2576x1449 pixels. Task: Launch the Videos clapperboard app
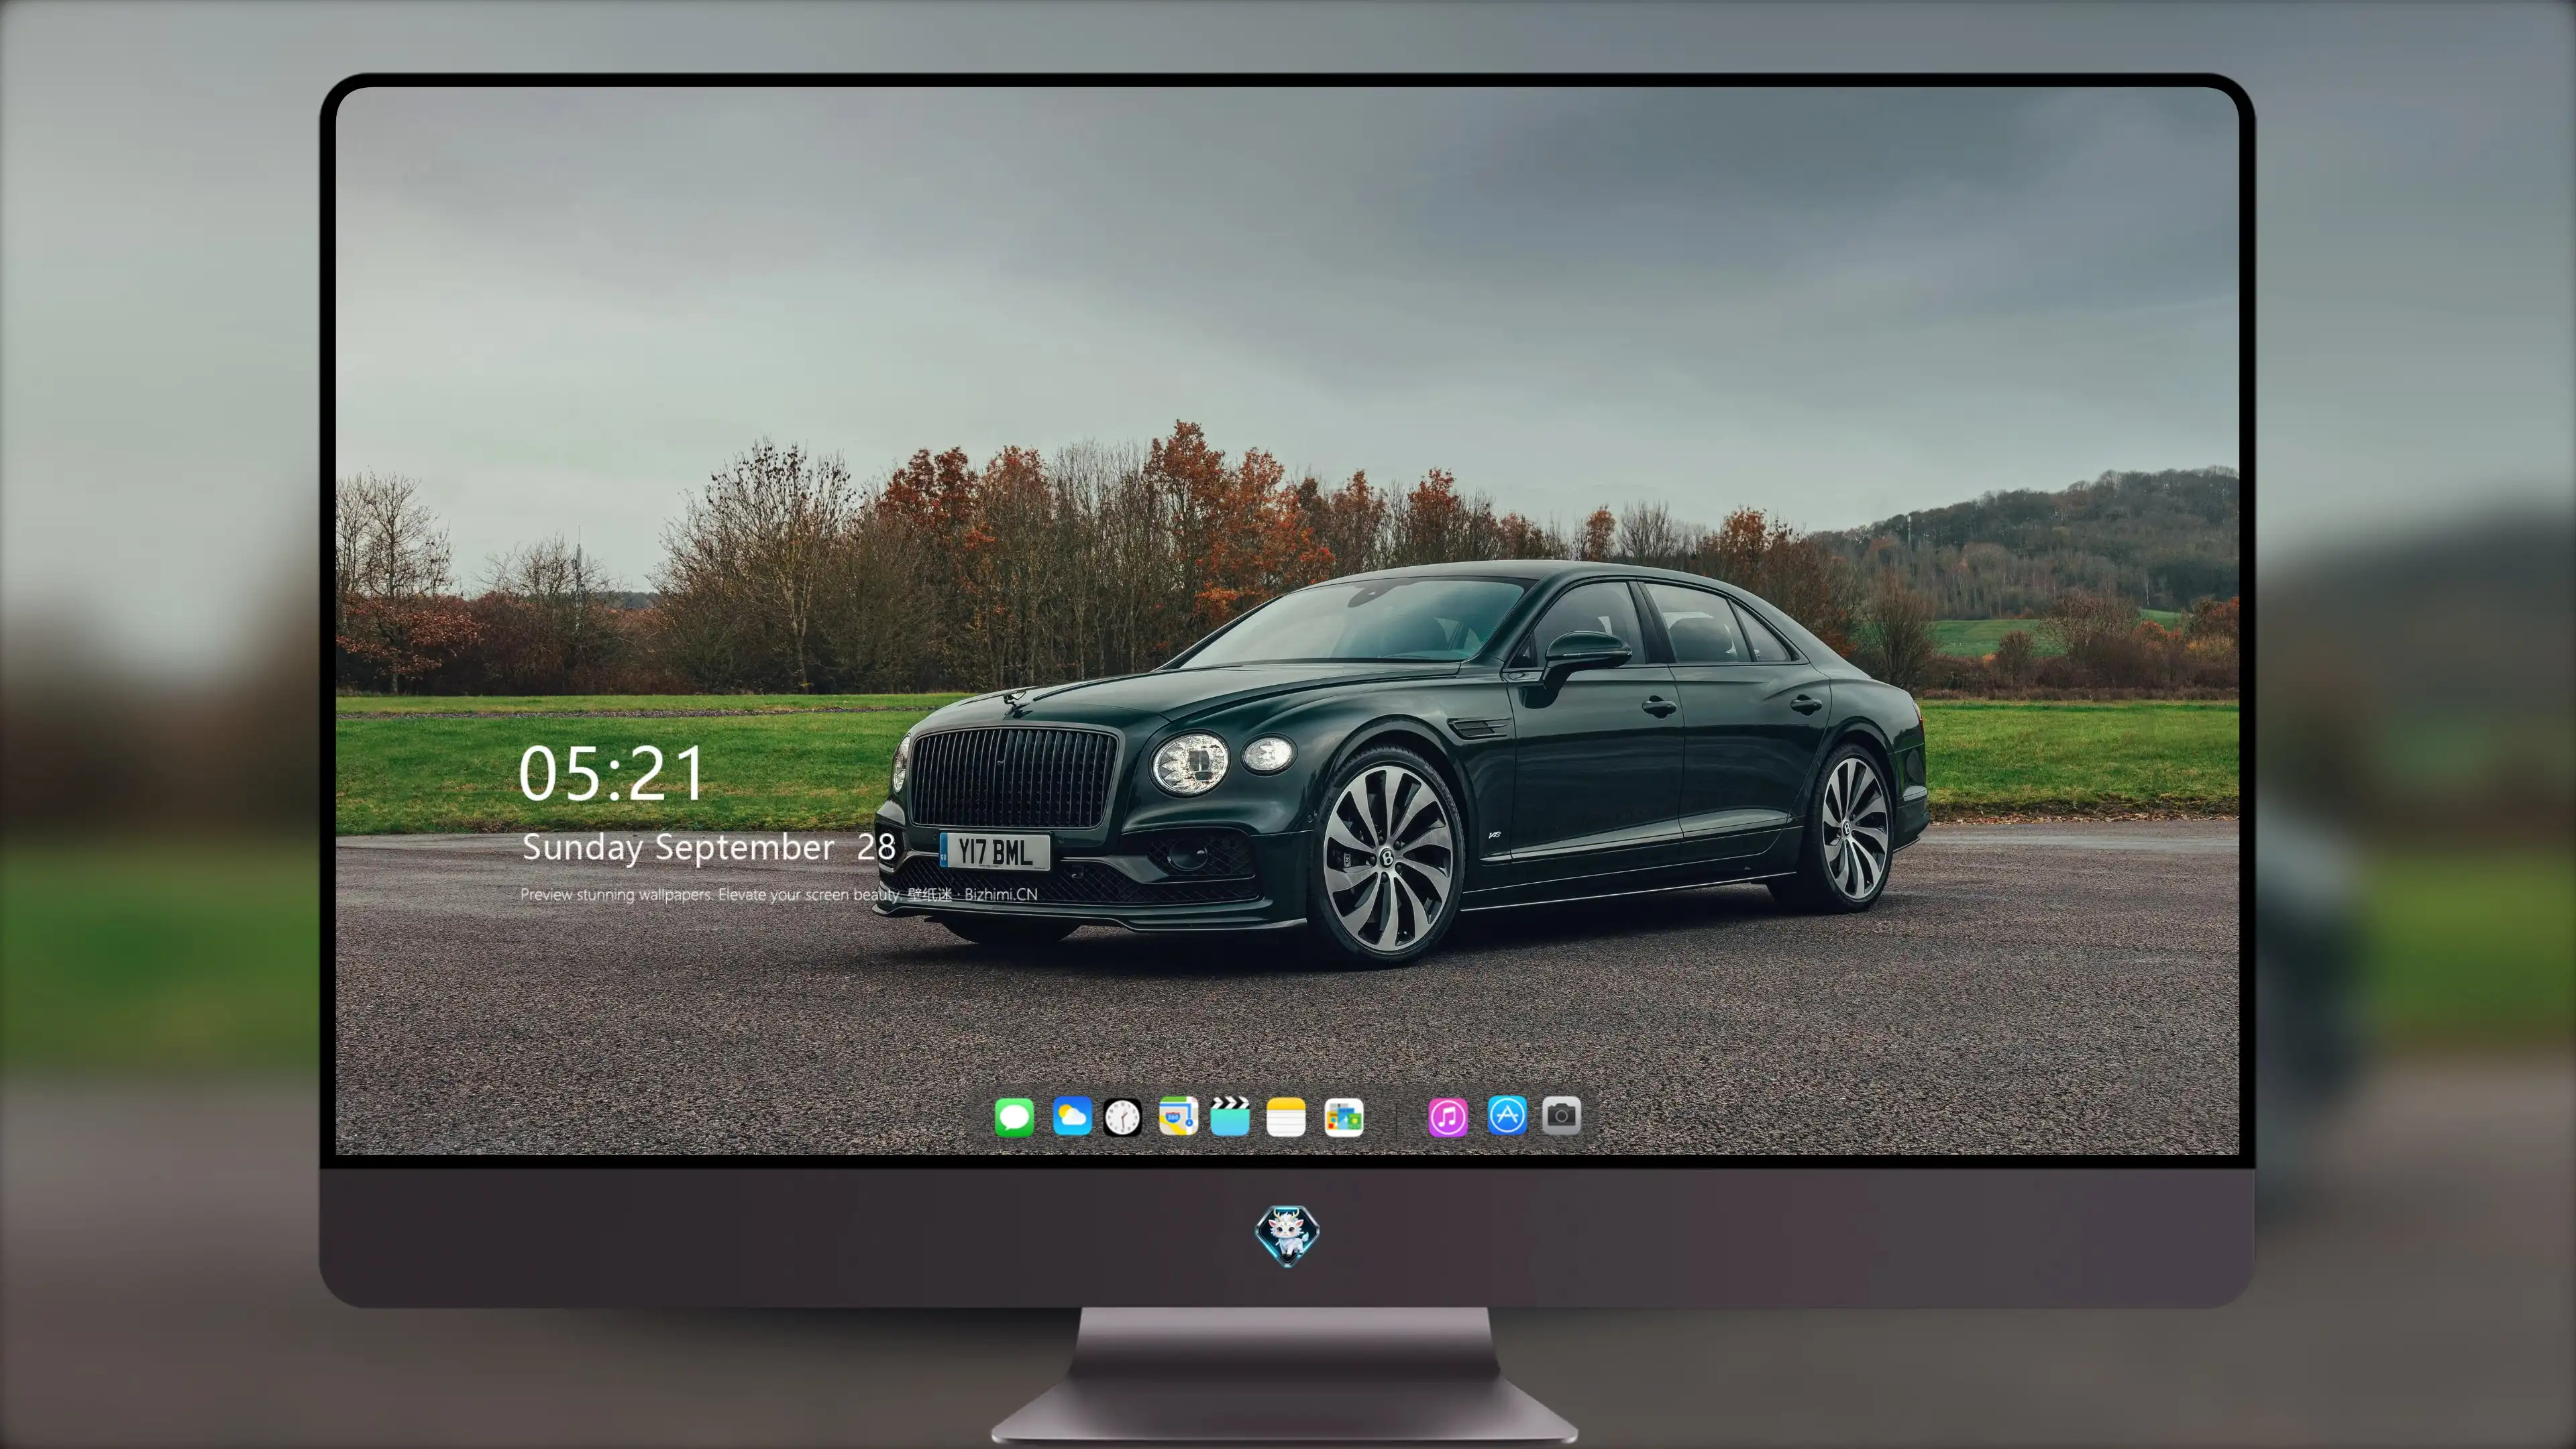(1230, 1116)
